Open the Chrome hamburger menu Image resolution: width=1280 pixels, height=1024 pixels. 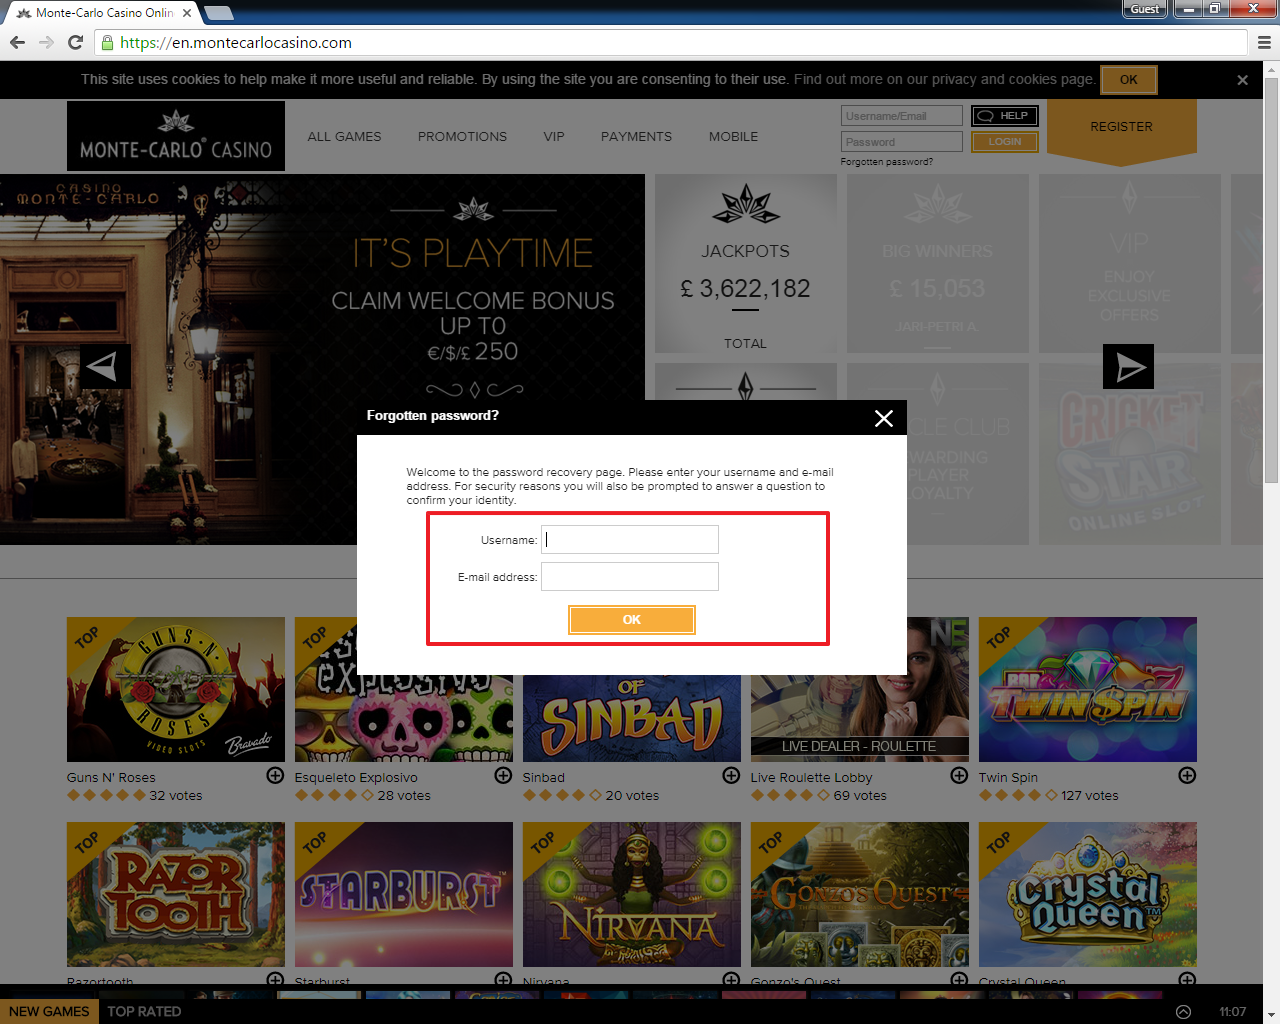tap(1264, 42)
